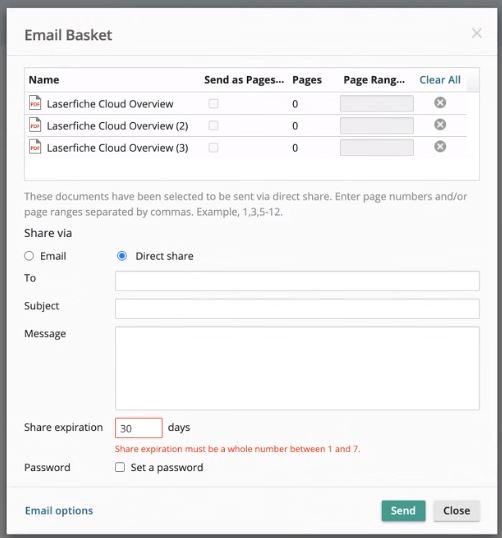Click the Name column header

[x=44, y=80]
